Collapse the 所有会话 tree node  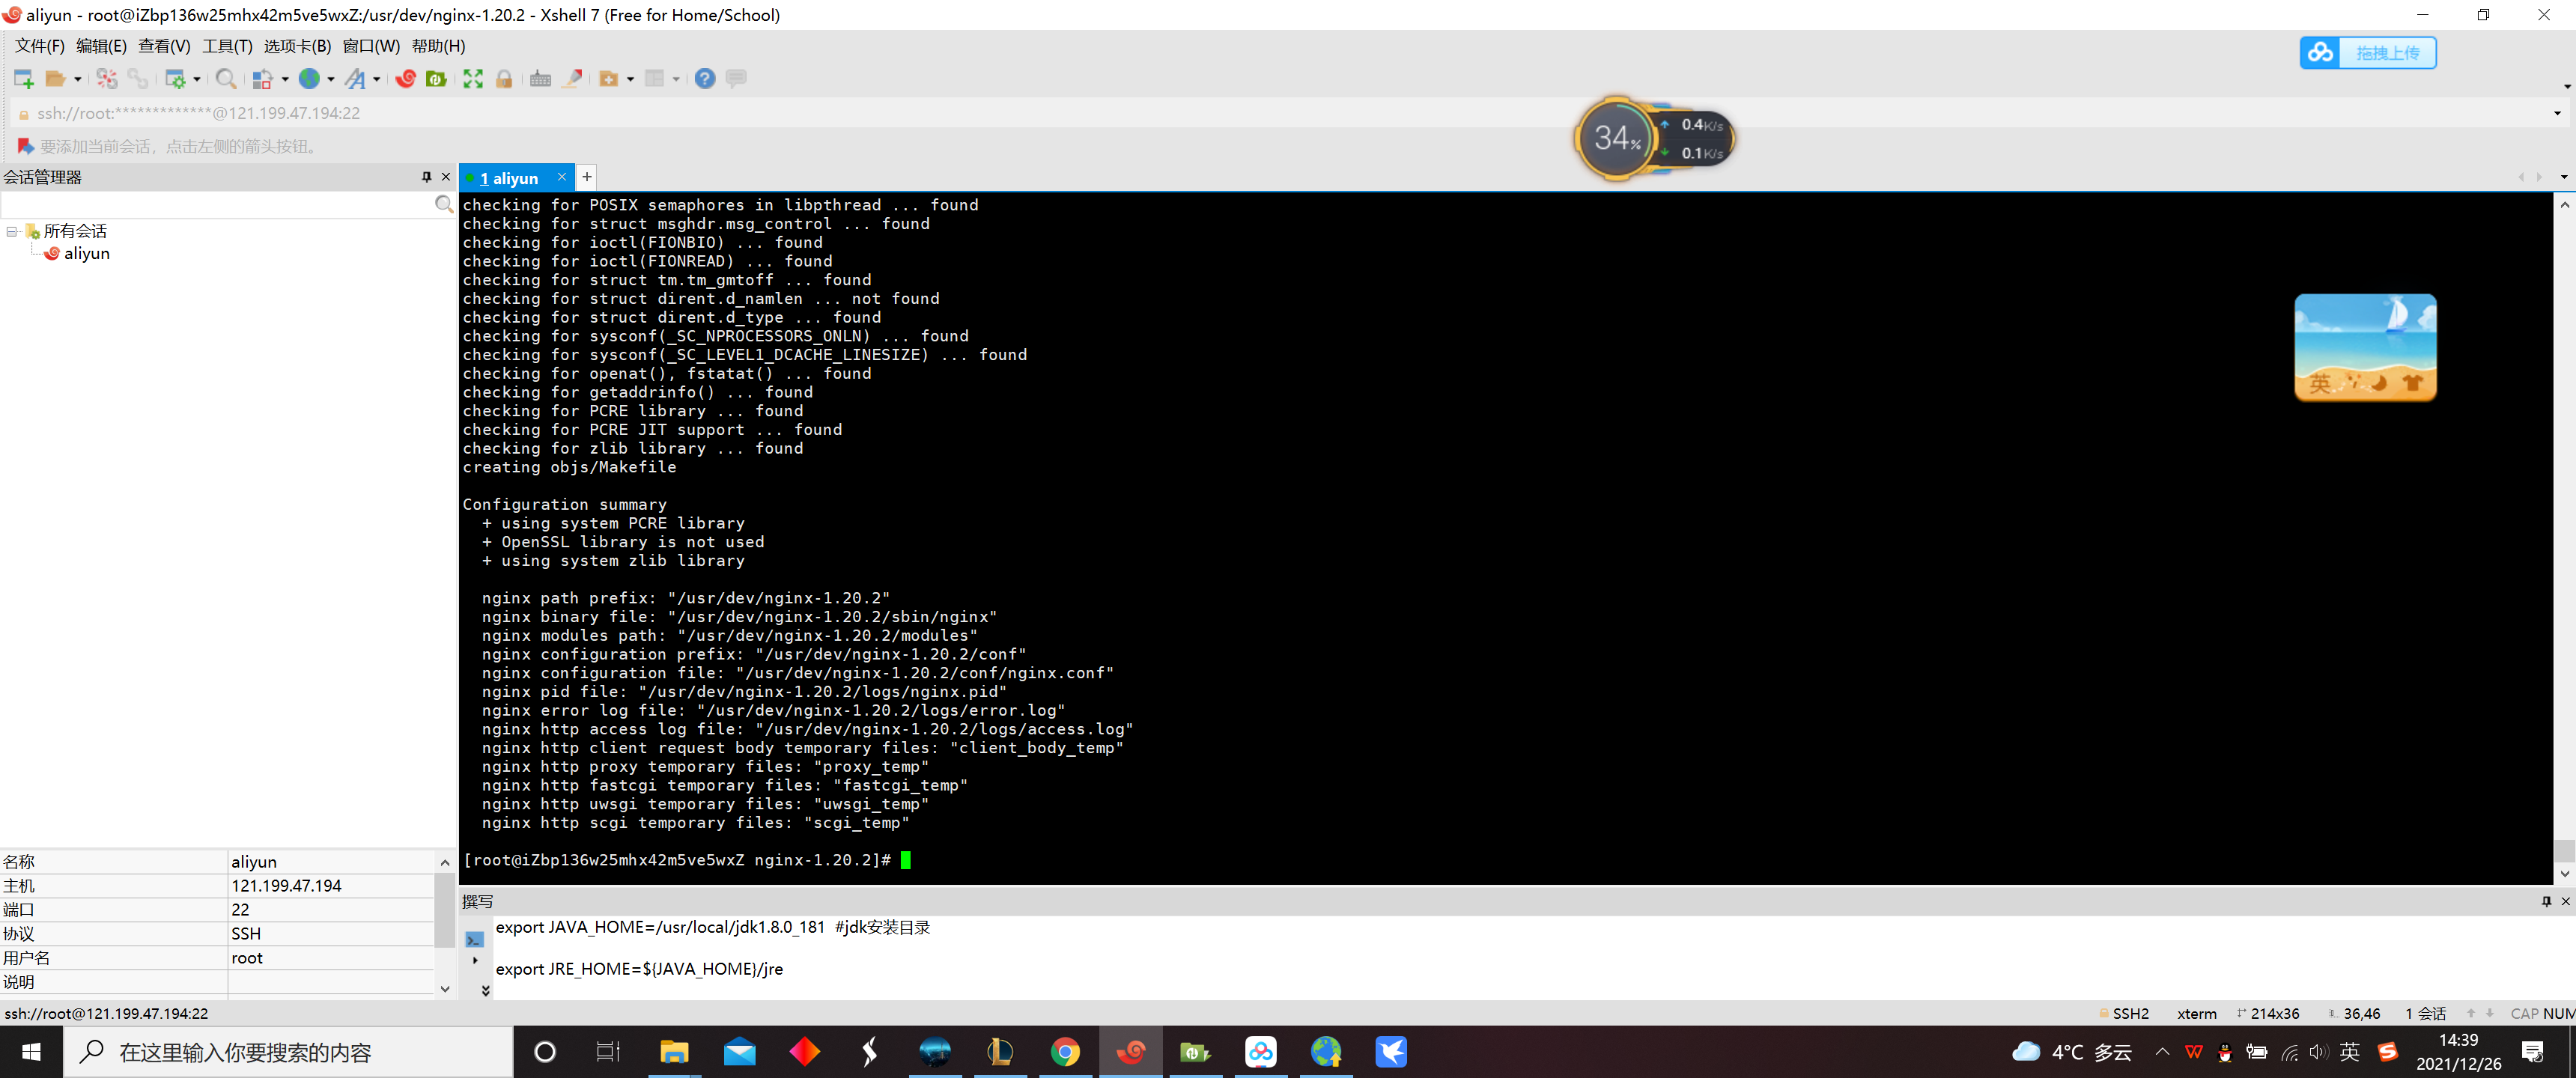[12, 231]
